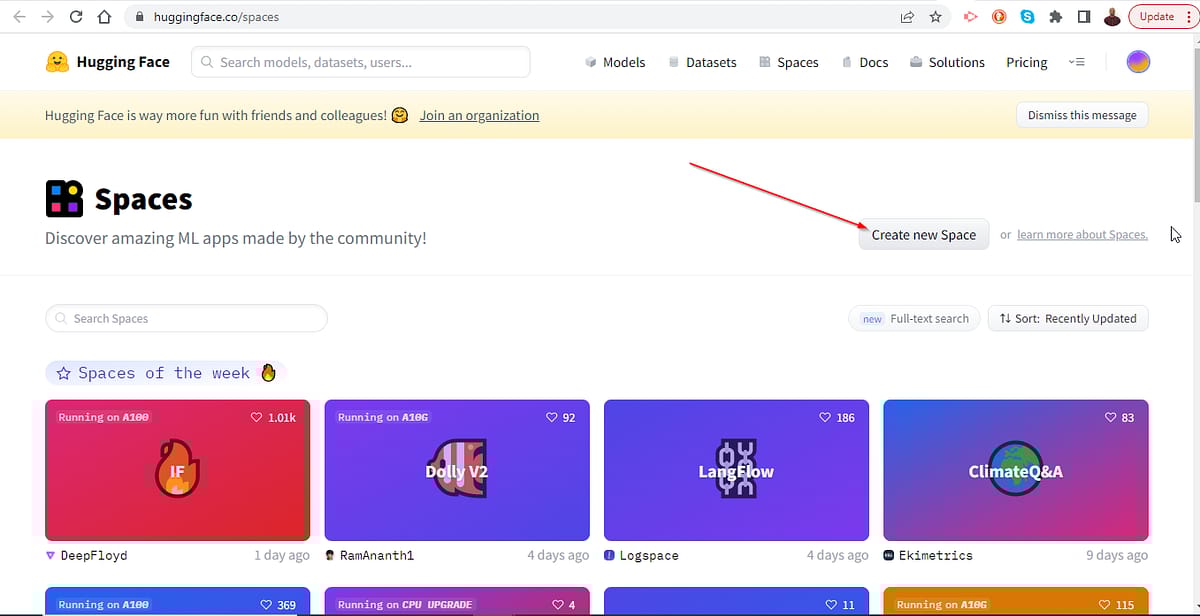Go to the browser home page icon
This screenshot has height=616, width=1200.
click(104, 17)
